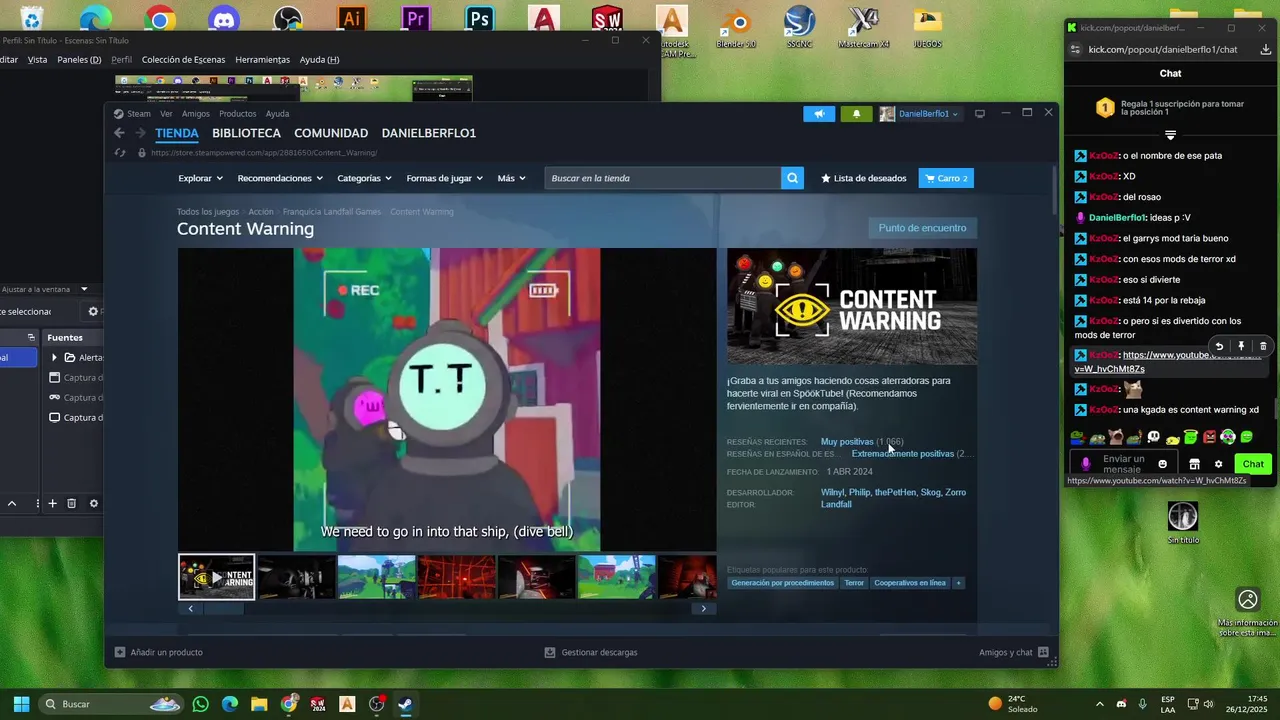Click the Landfall publisher link

coord(836,505)
